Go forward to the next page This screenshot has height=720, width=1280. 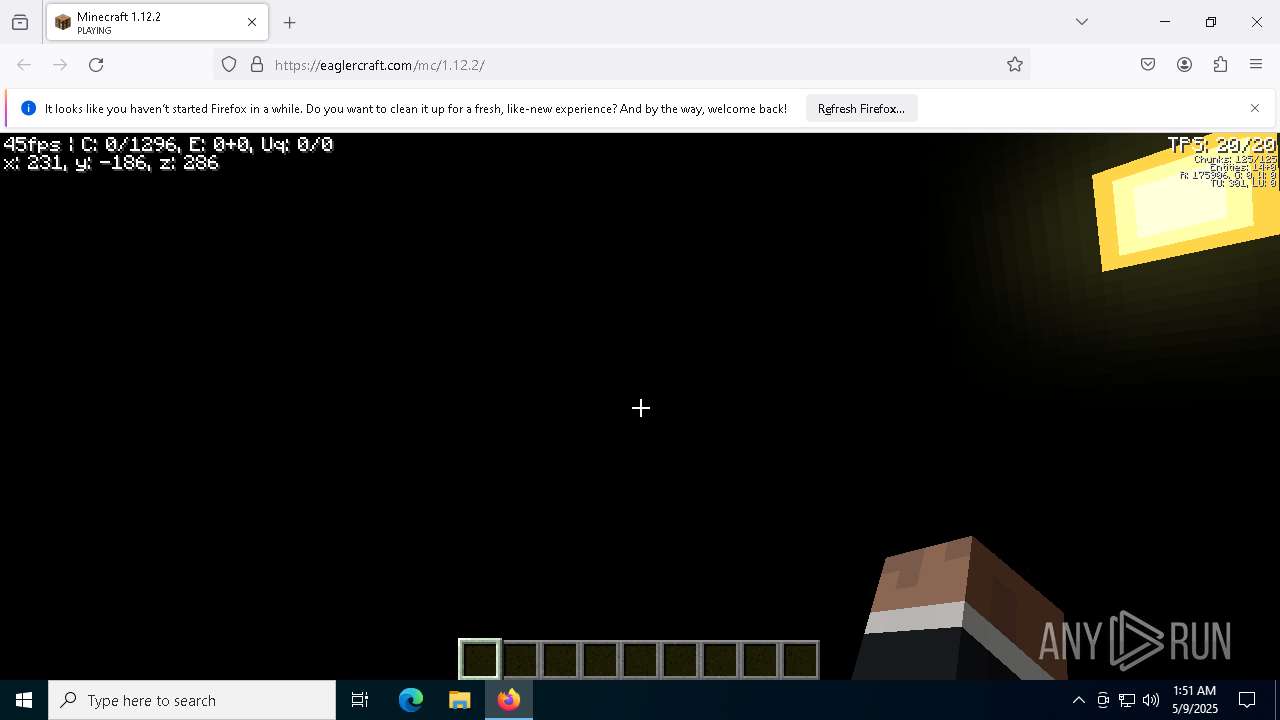(x=60, y=65)
